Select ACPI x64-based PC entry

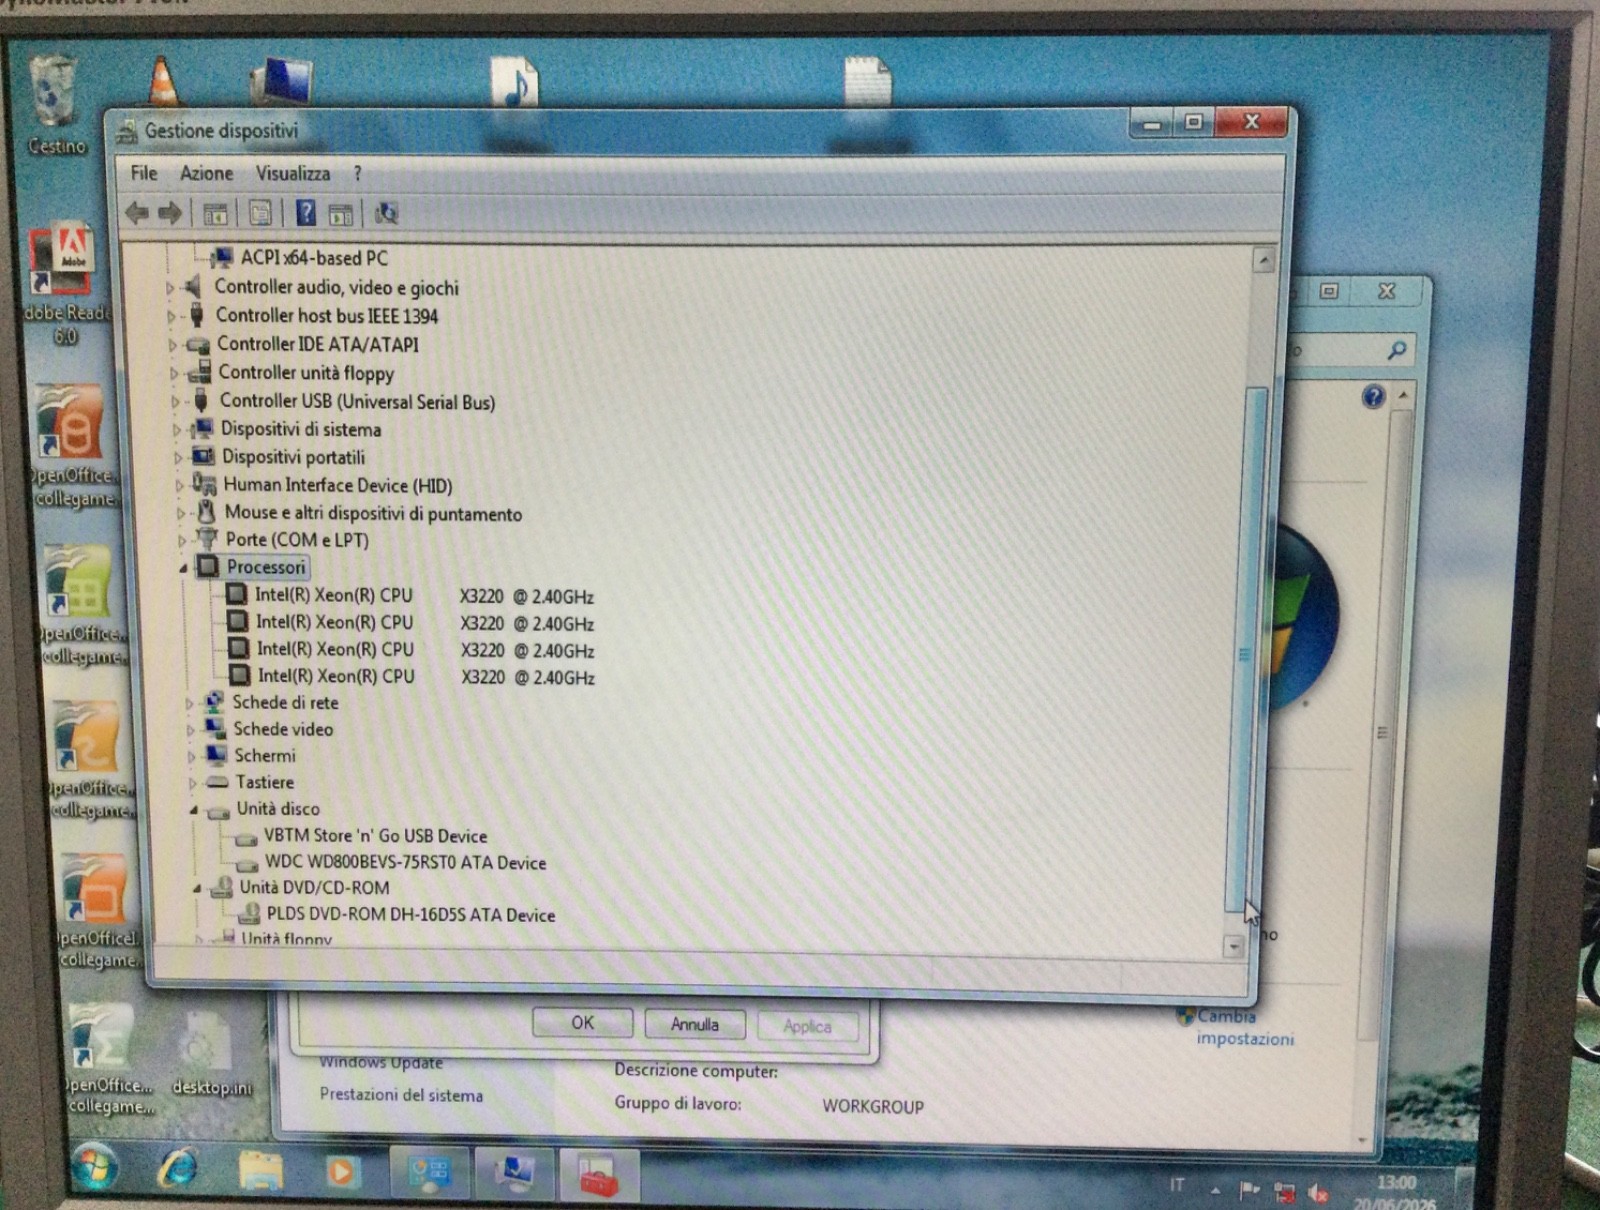(314, 258)
